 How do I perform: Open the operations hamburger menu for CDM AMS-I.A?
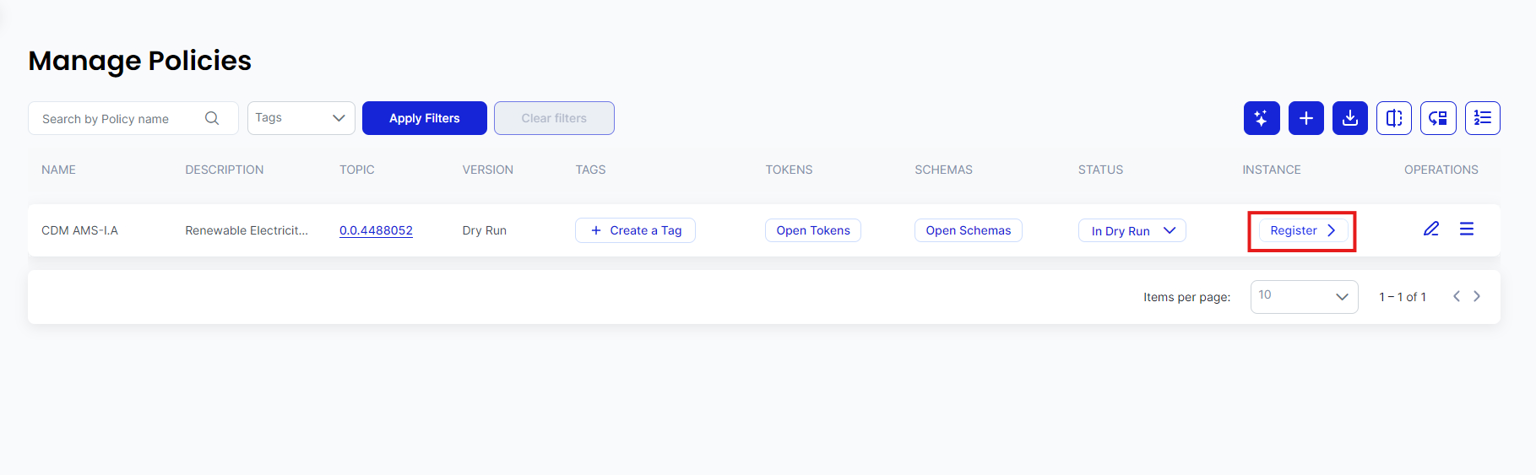pyautogui.click(x=1466, y=229)
